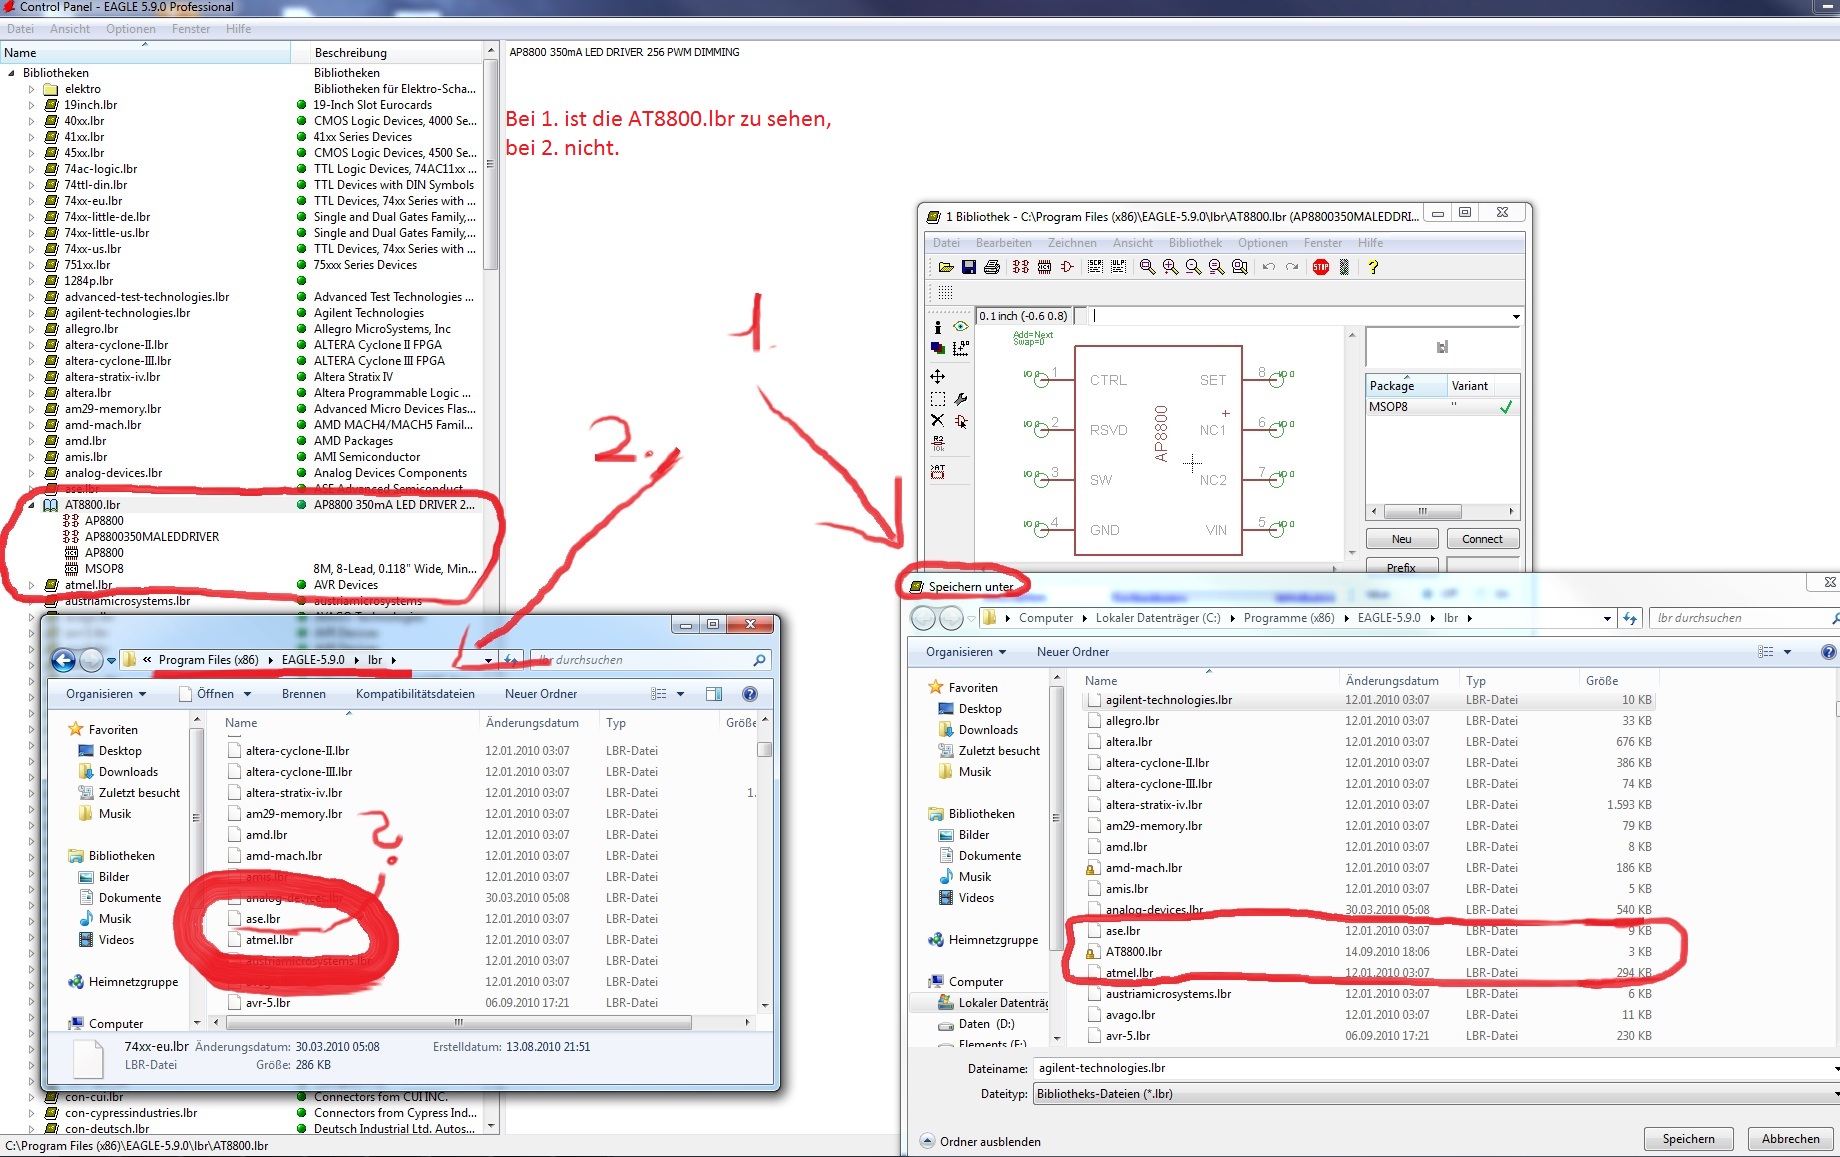Print from library editor toolbar
Viewport: 1840px width, 1157px height.
click(991, 267)
